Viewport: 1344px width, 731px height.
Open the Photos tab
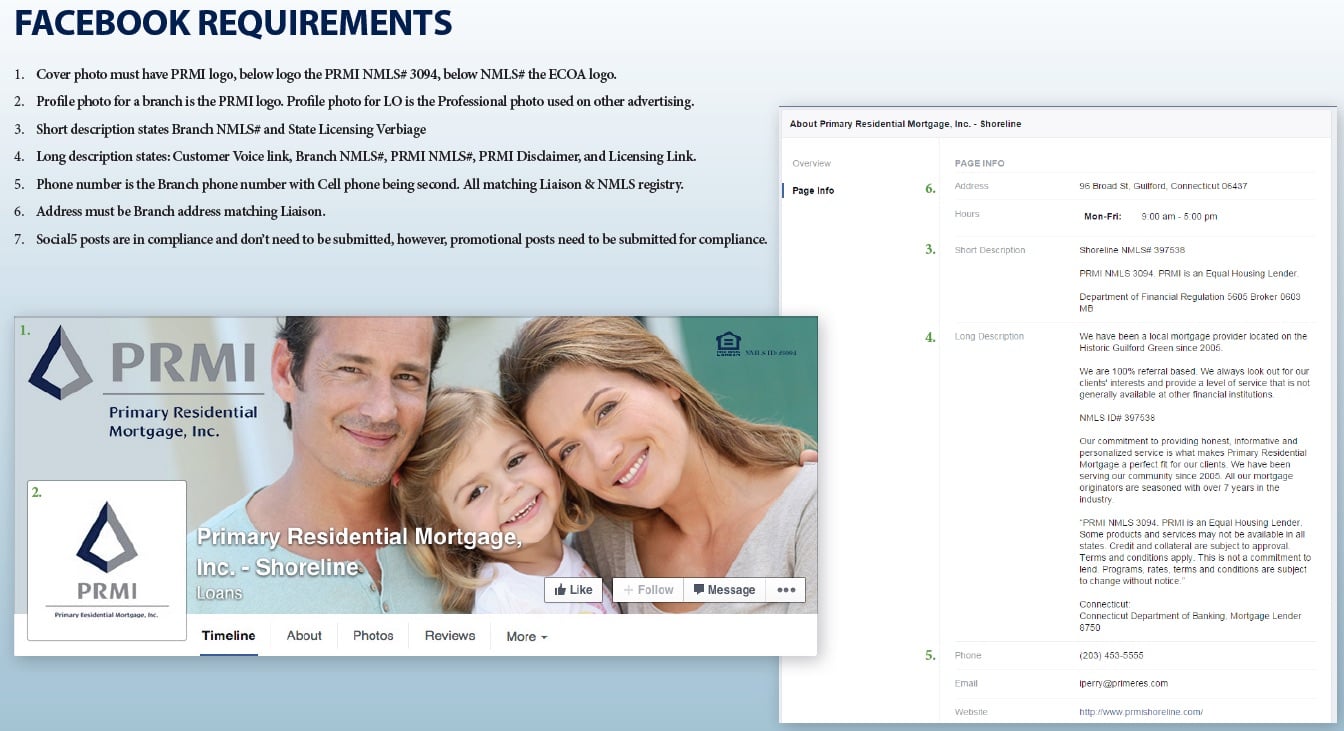tap(373, 636)
